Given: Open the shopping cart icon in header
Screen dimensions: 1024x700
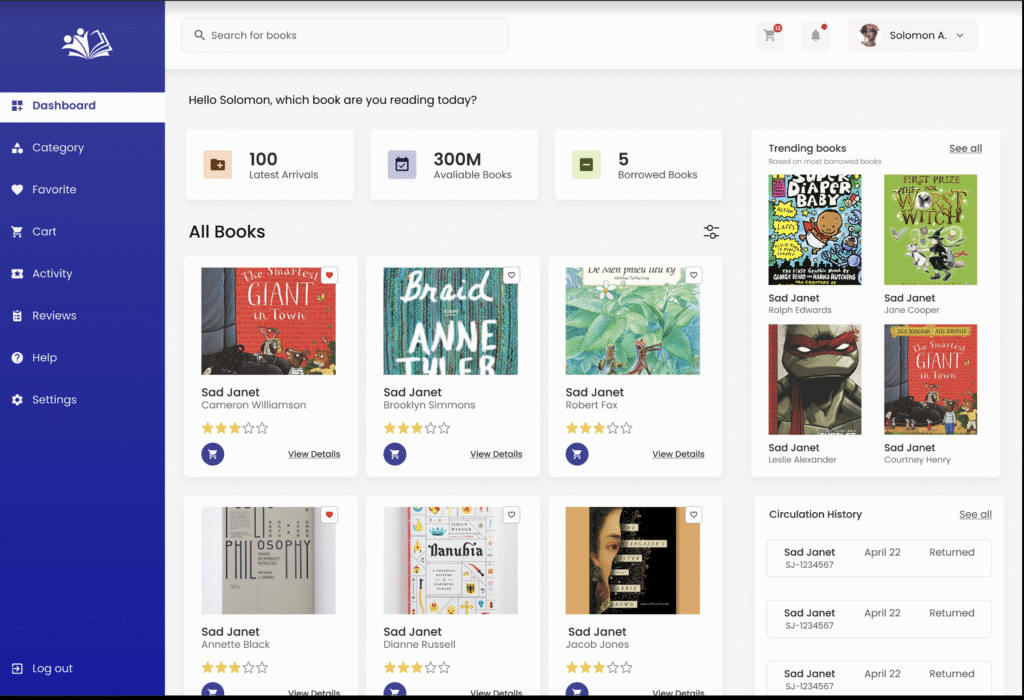Looking at the screenshot, I should tap(769, 36).
